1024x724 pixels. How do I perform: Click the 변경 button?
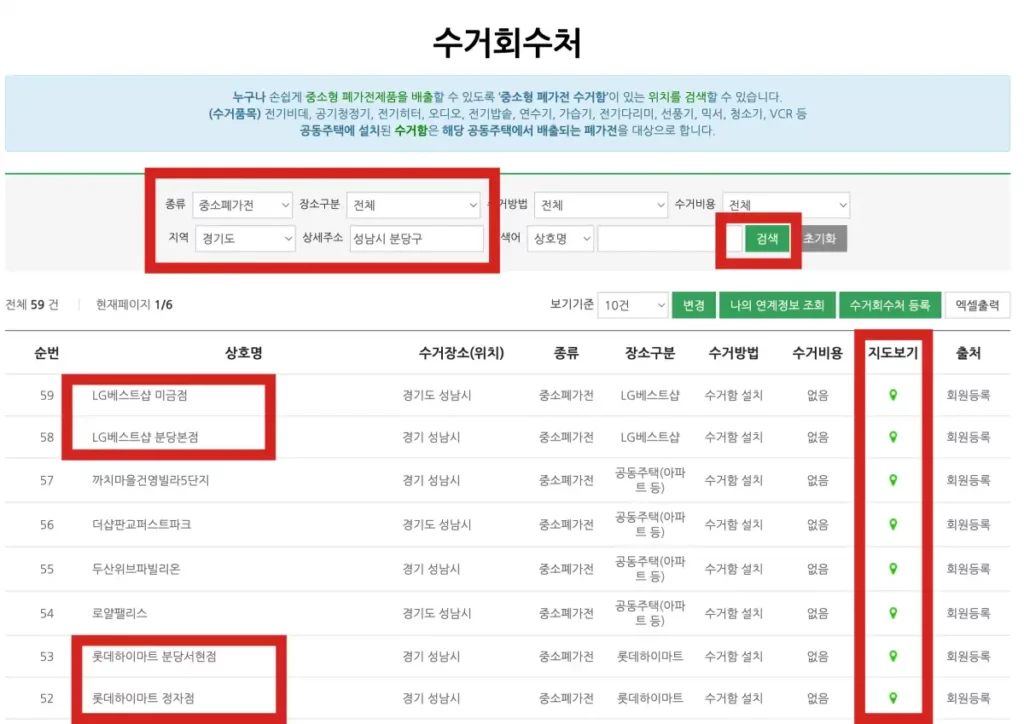[694, 305]
